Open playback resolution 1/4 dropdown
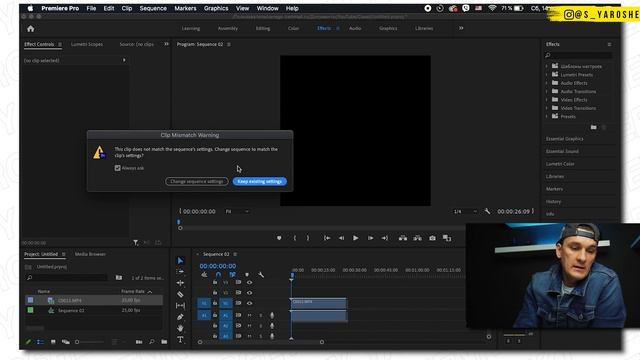This screenshot has height=360, width=640. [x=465, y=211]
